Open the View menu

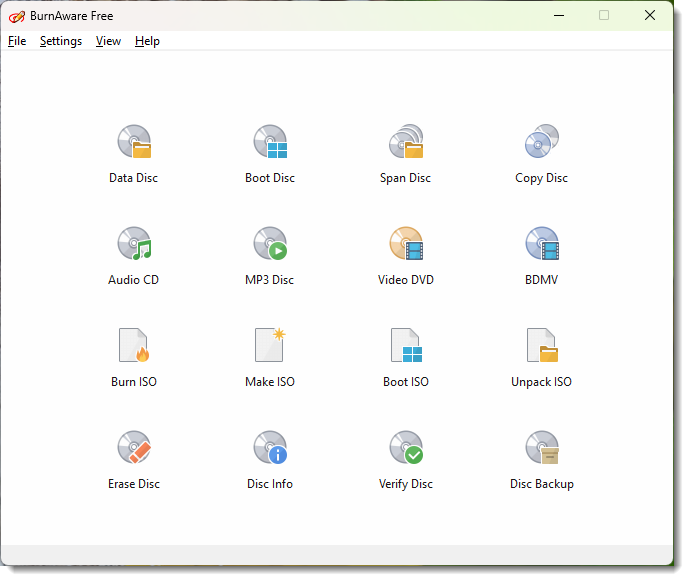[108, 41]
